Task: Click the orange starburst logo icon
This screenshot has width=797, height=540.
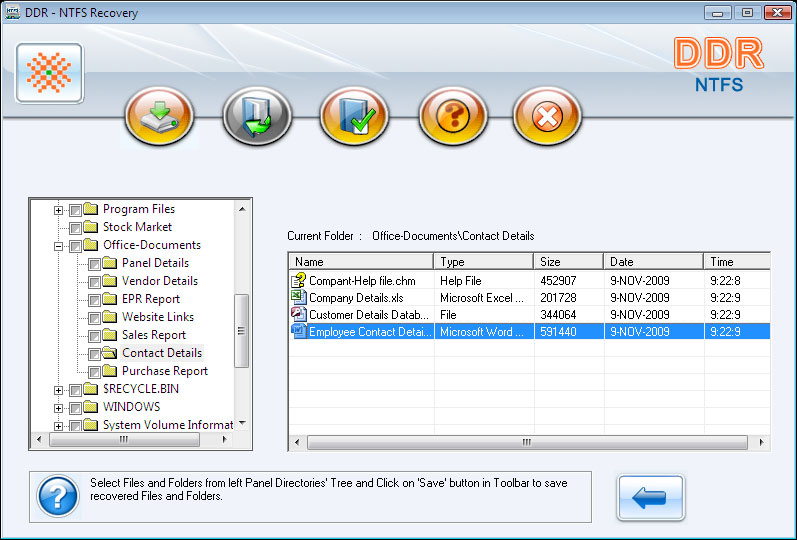Action: pyautogui.click(x=49, y=73)
